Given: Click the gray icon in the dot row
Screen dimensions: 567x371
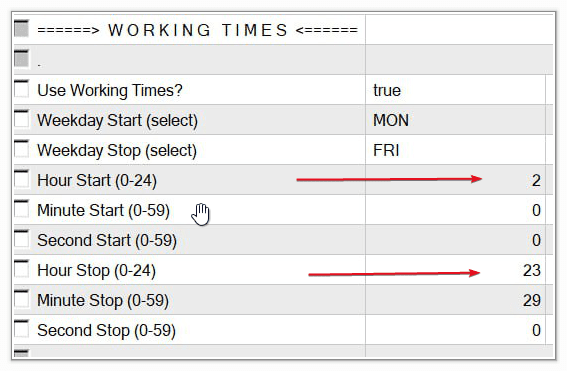Looking at the screenshot, I should 21,59.
